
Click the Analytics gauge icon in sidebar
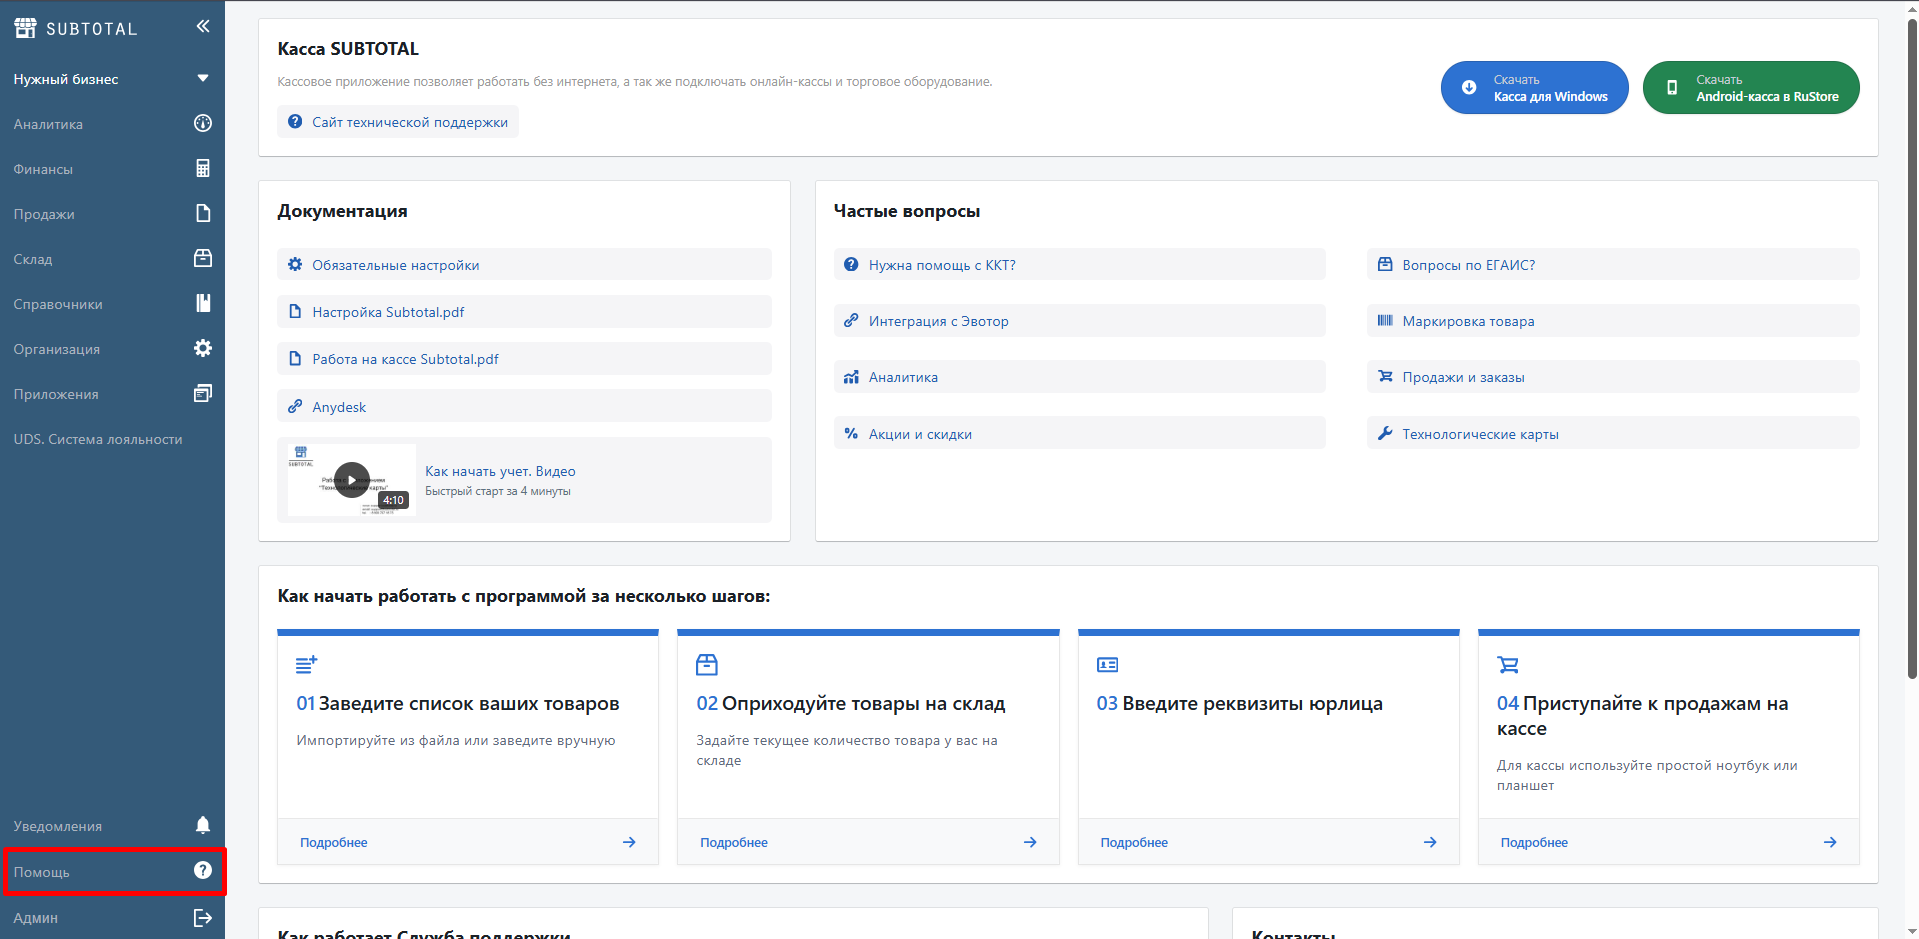203,124
